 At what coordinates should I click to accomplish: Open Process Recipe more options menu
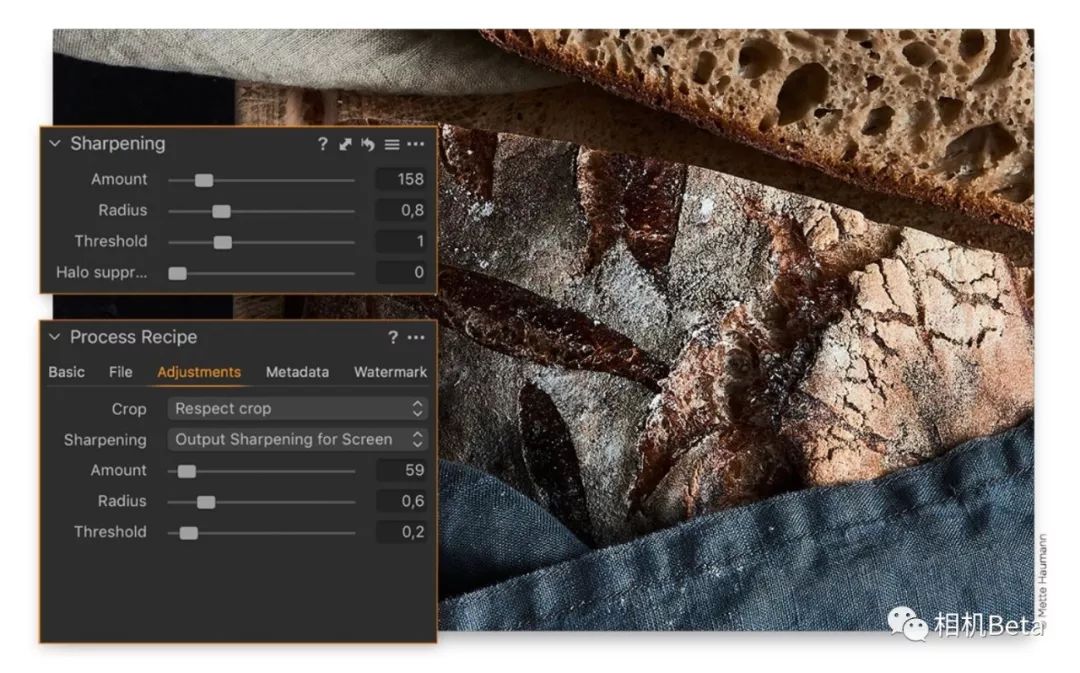pyautogui.click(x=416, y=338)
